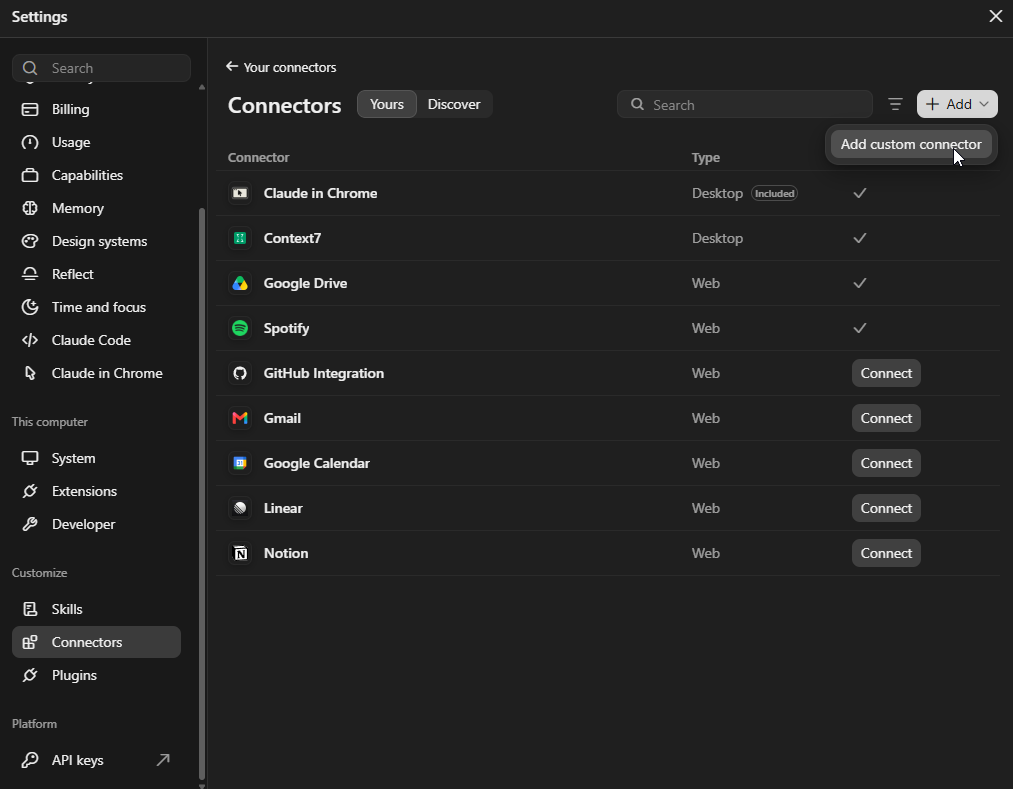Connect the Gmail connector

(886, 418)
